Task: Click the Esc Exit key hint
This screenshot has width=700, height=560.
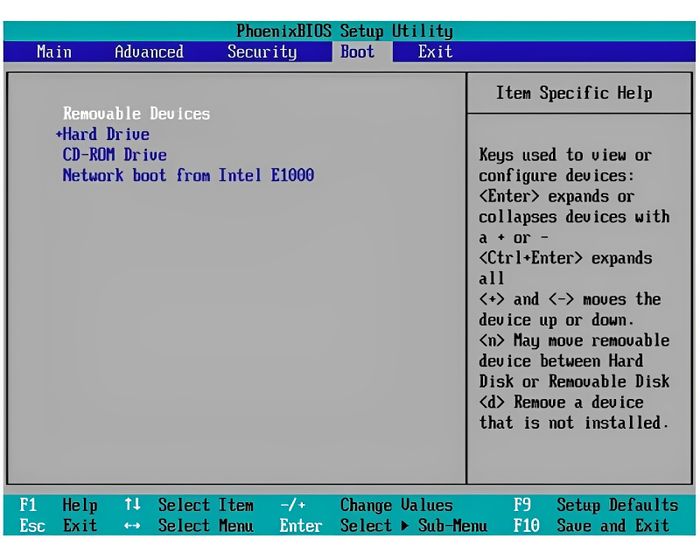Action: tap(58, 526)
